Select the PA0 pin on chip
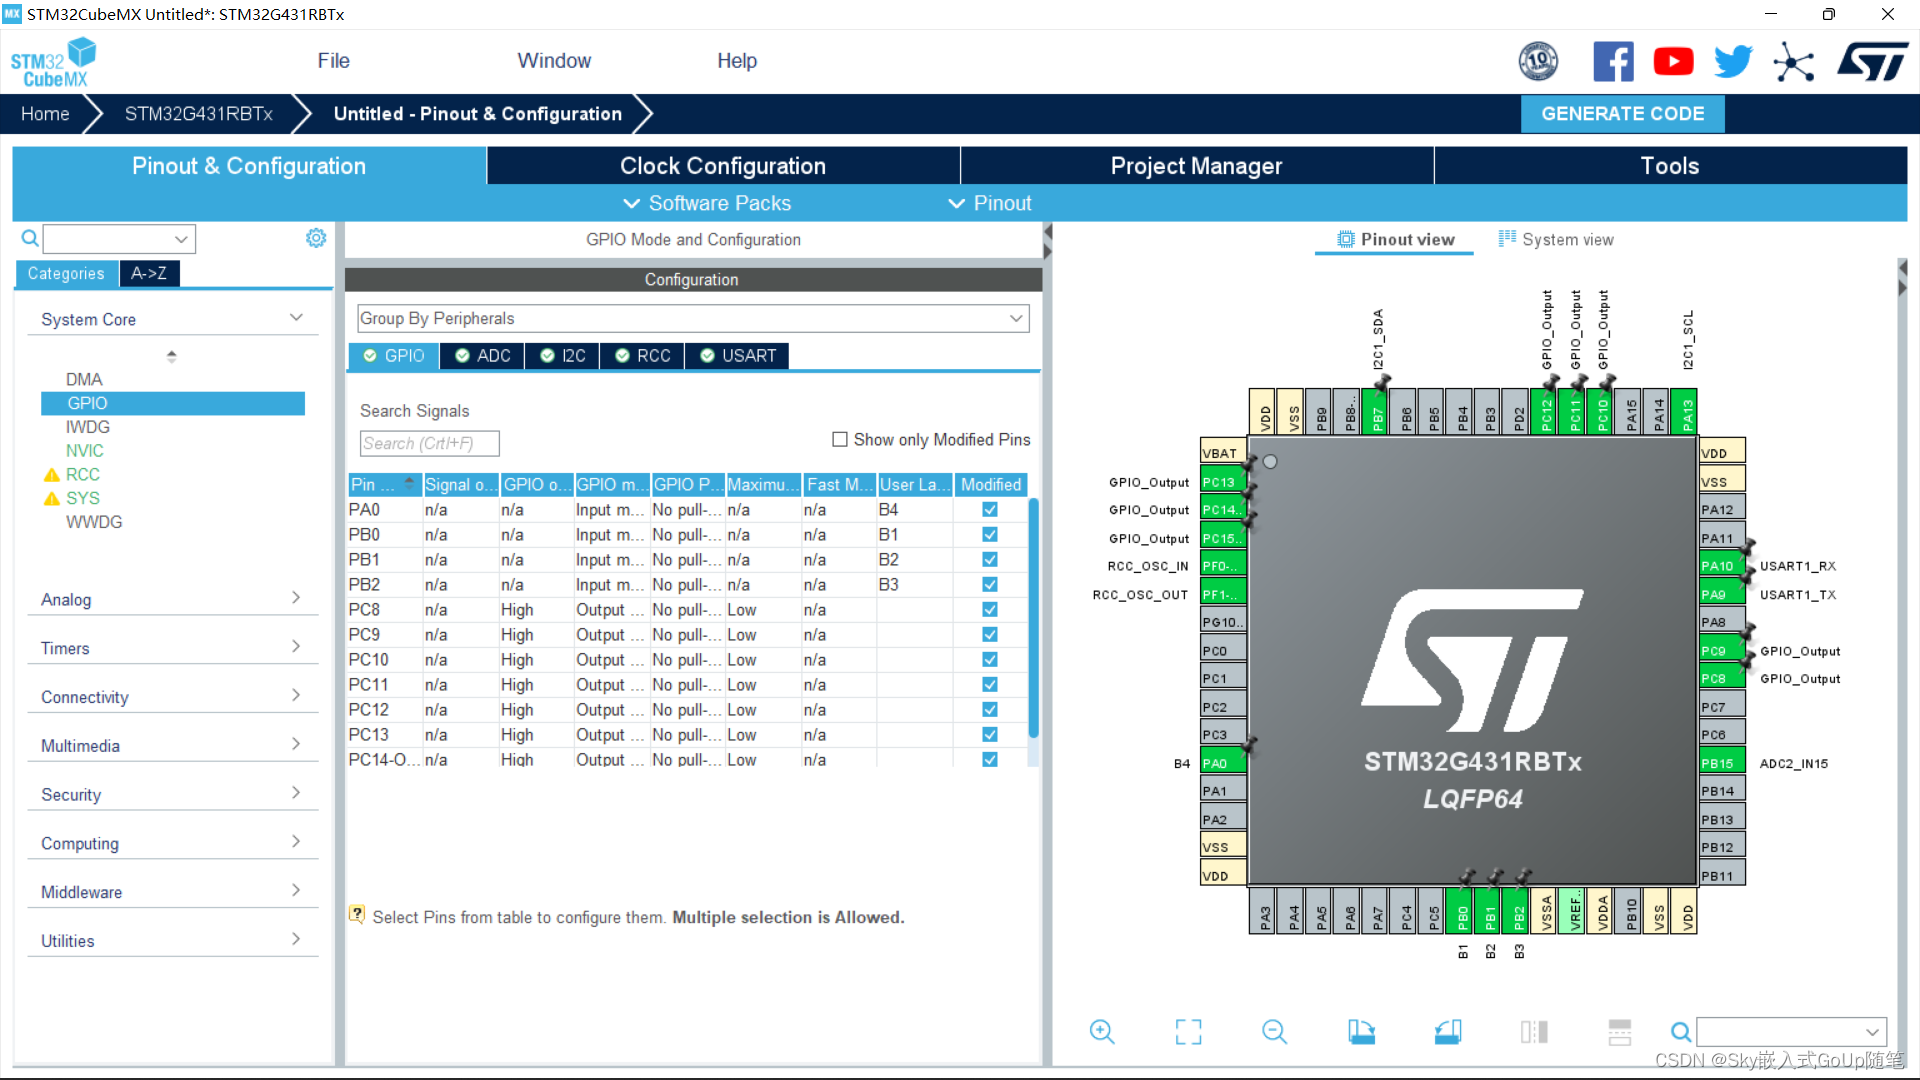This screenshot has width=1920, height=1080. click(1223, 763)
